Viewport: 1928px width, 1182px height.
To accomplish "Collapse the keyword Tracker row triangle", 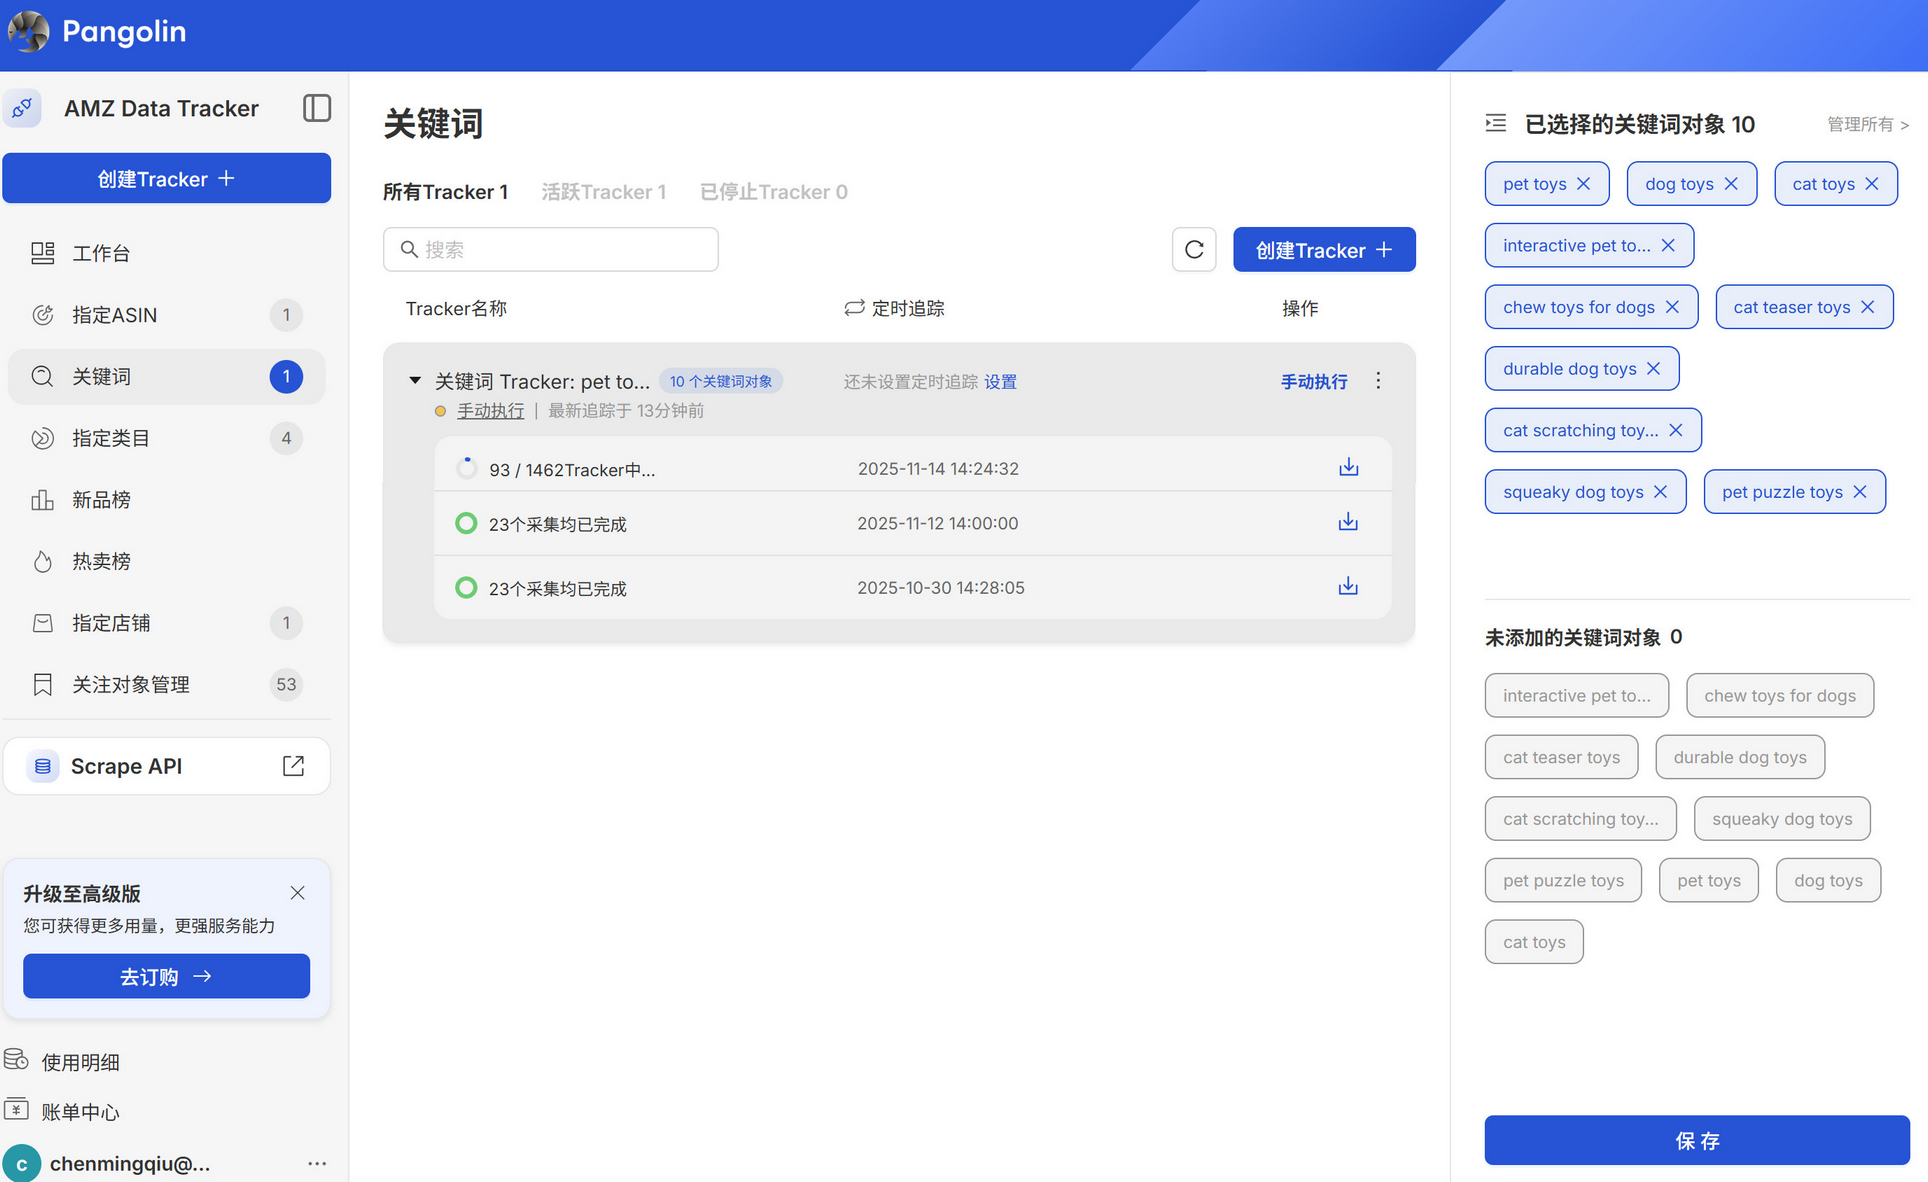I will [x=415, y=381].
